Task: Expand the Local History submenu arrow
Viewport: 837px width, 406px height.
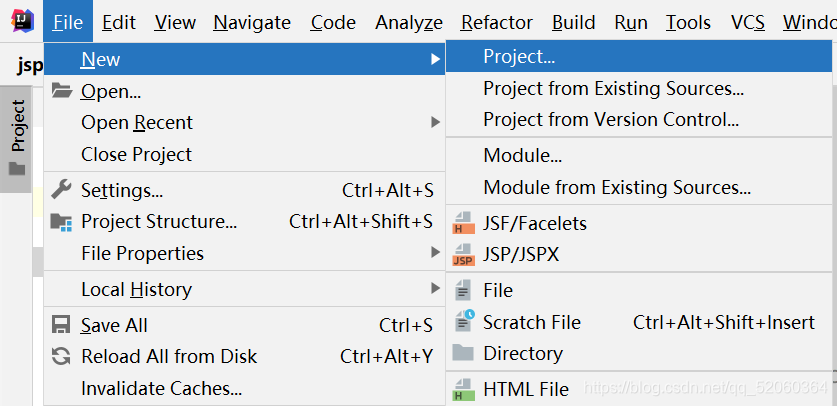Action: (436, 289)
